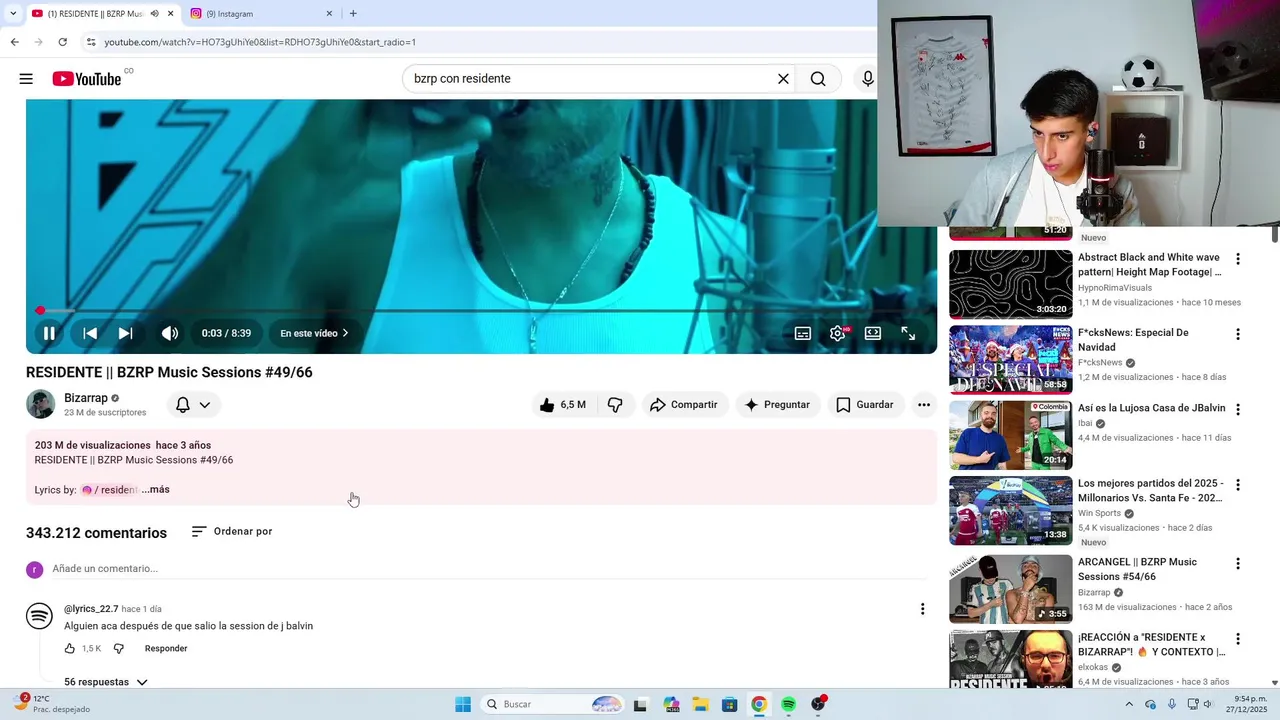The image size is (1280, 720).
Task: Click the Preguntar button
Action: pos(777,405)
